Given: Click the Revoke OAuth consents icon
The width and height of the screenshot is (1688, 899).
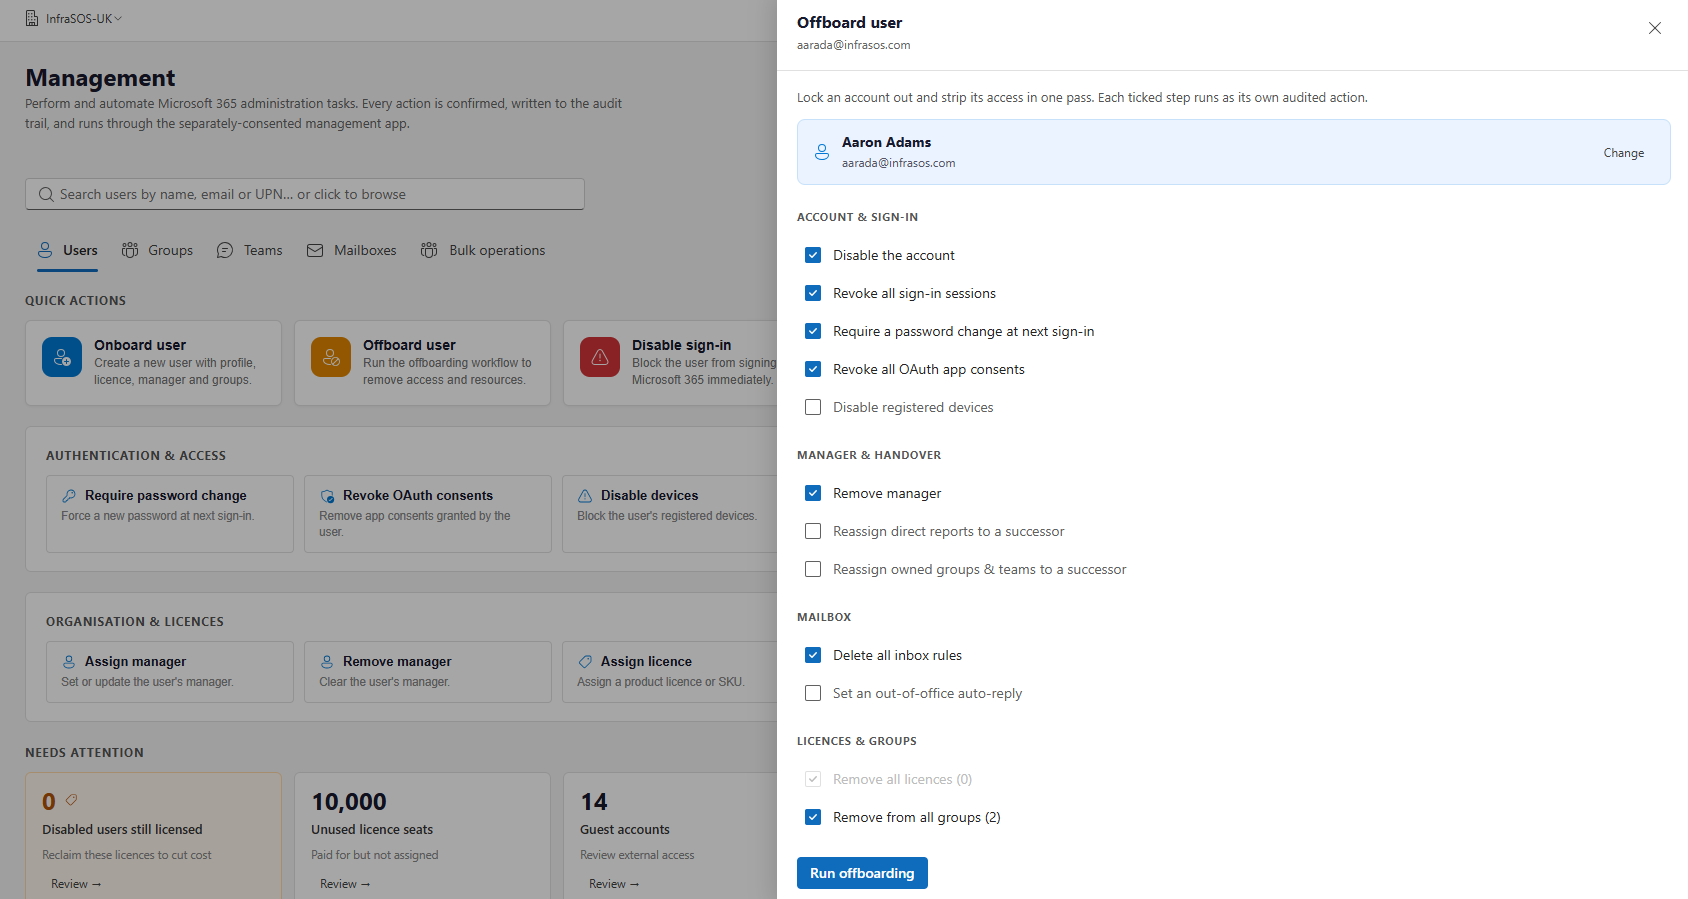Looking at the screenshot, I should tap(327, 496).
